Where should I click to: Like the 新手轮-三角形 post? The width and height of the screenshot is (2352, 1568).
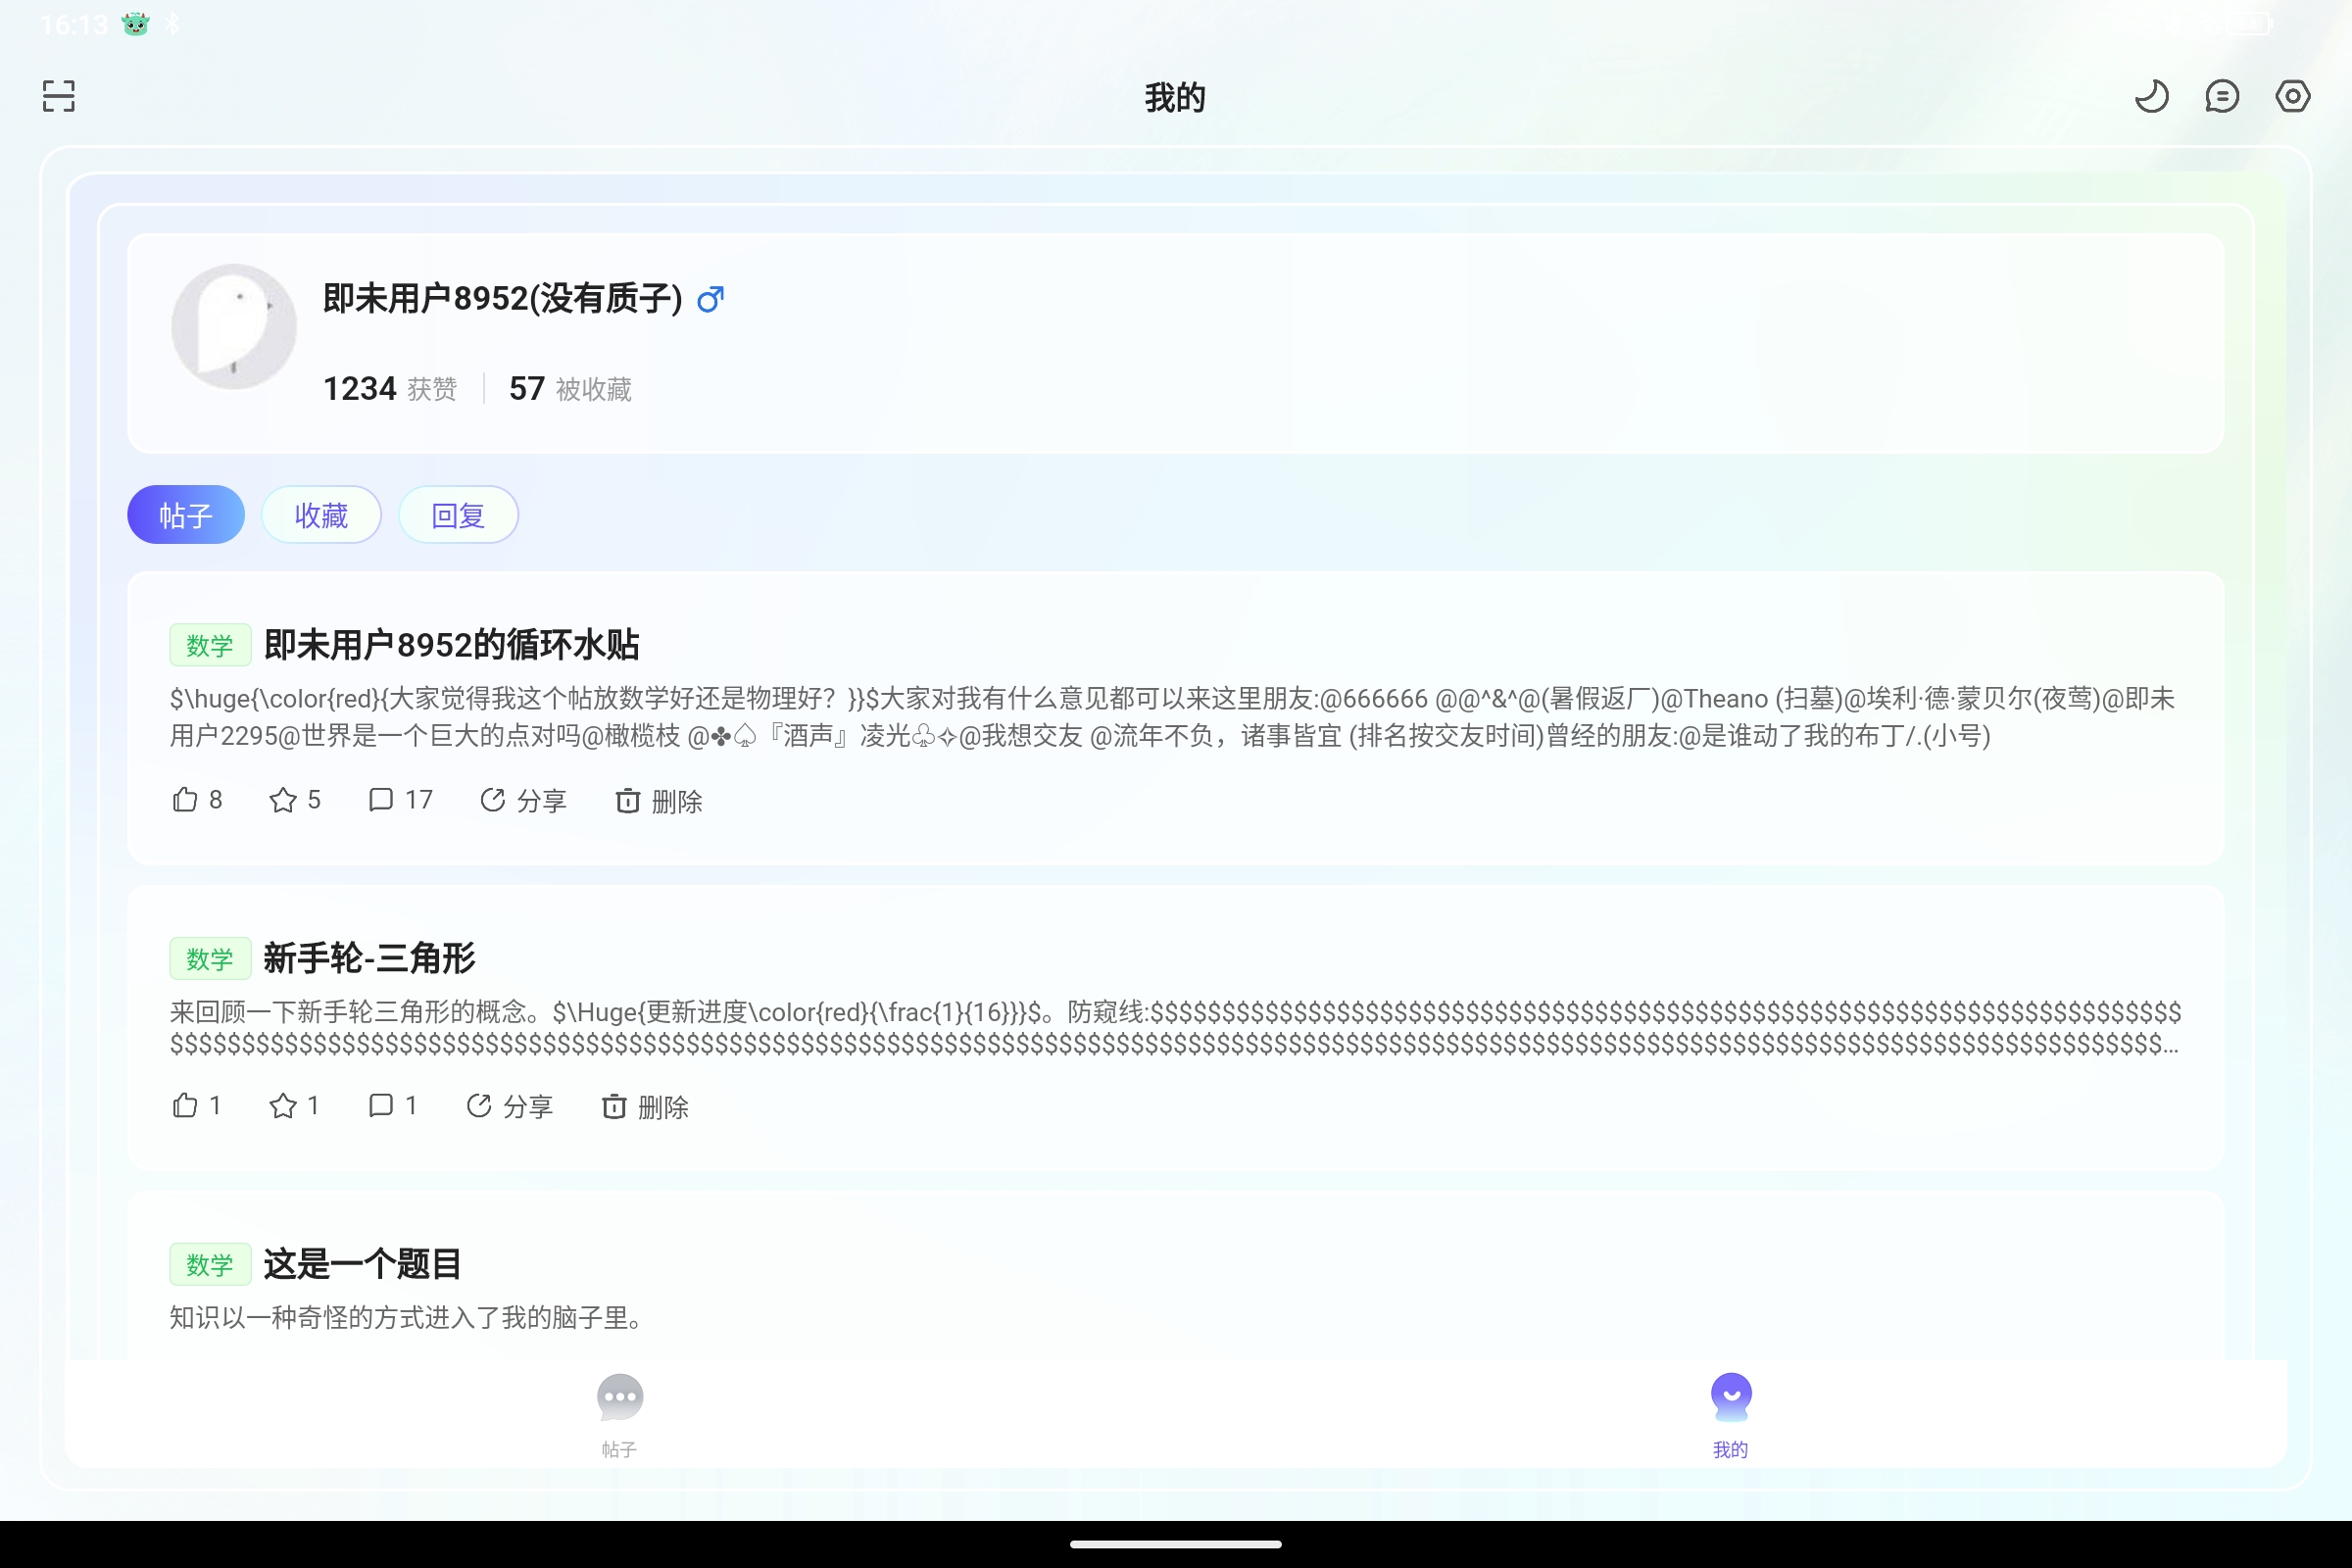[x=196, y=1106]
